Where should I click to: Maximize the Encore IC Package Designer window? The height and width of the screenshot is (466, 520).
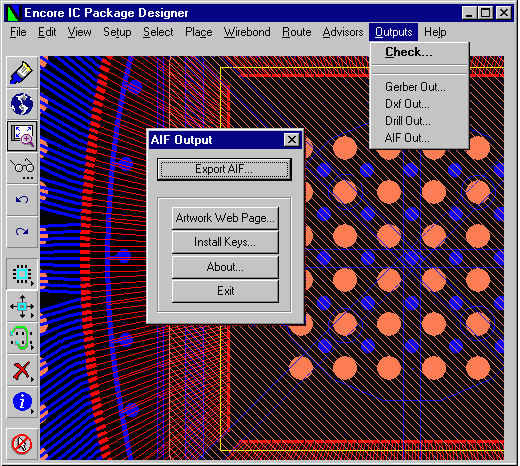click(485, 13)
